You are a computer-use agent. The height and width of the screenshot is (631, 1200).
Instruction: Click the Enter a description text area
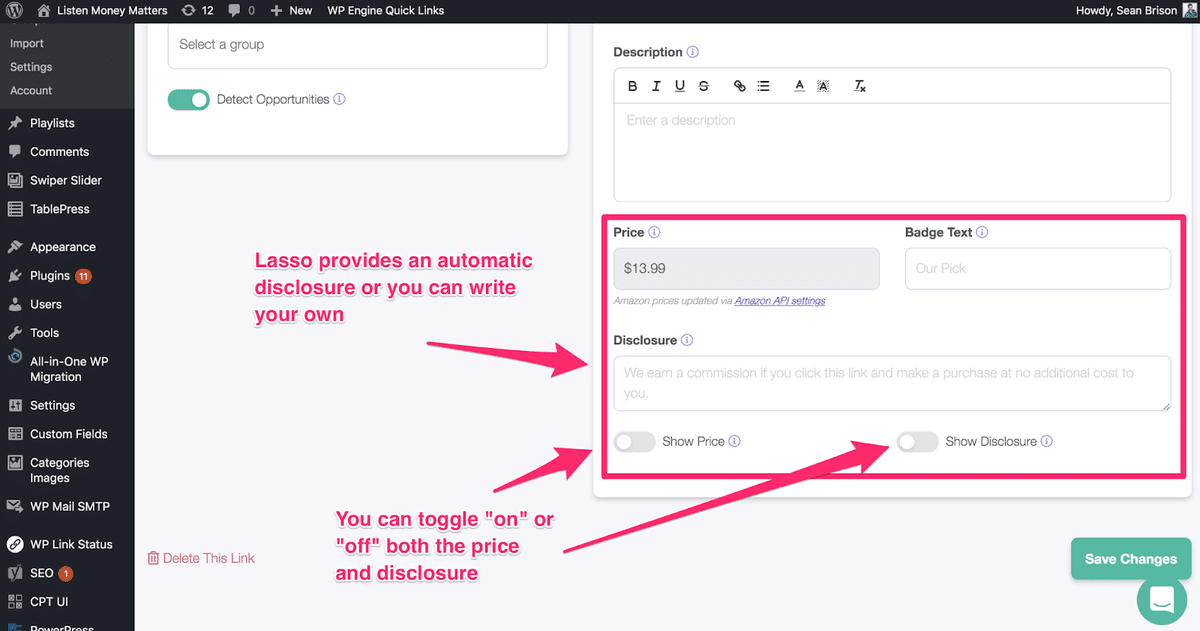click(x=892, y=152)
